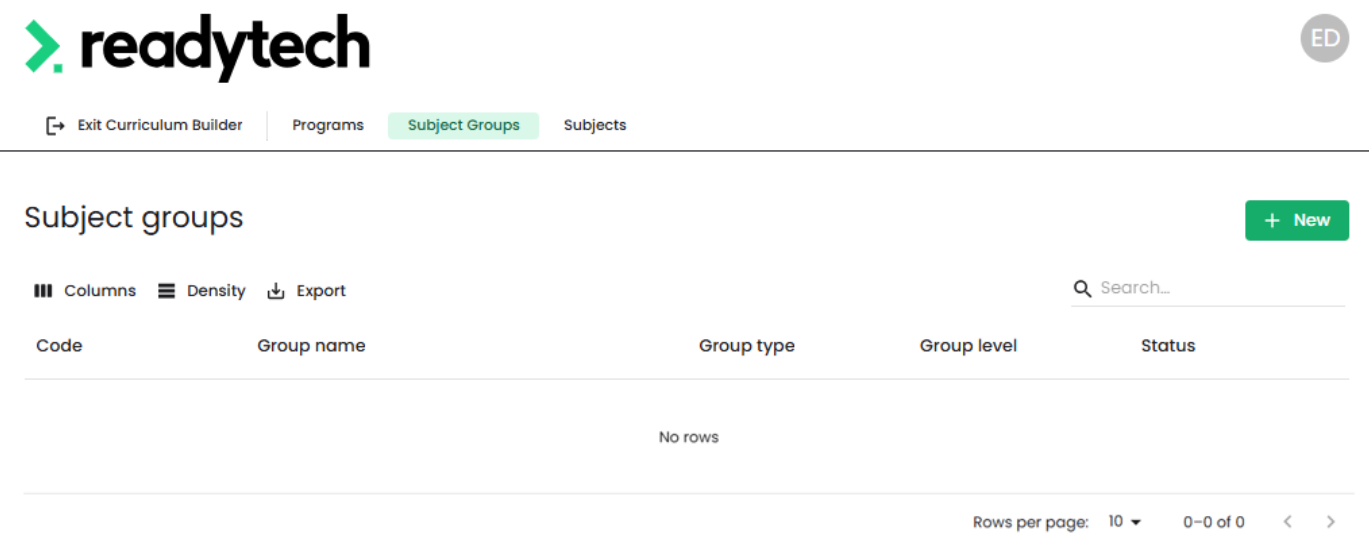
Task: Export the subject groups table
Action: coord(307,291)
